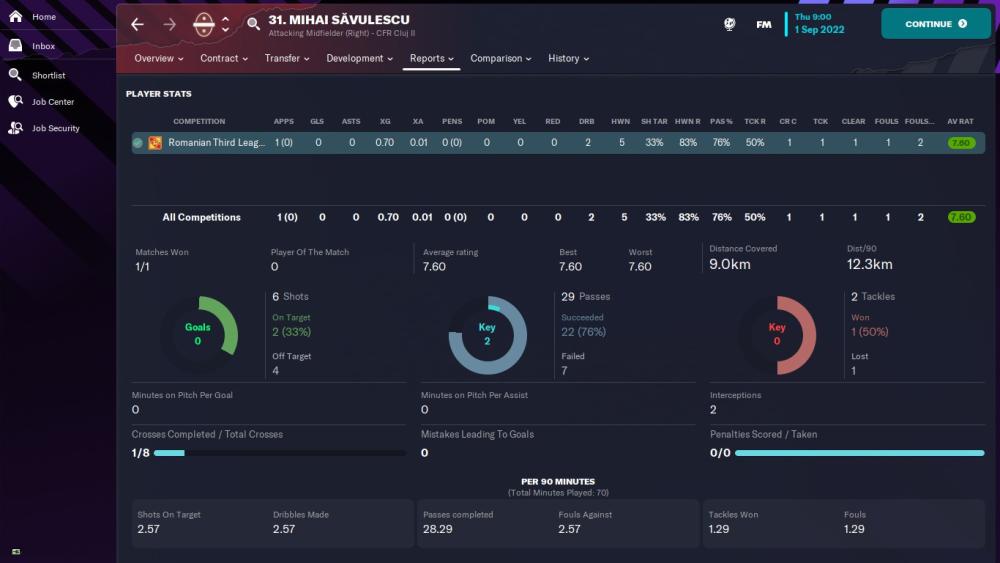Open the Job Security section
The width and height of the screenshot is (1000, 563).
(x=55, y=128)
